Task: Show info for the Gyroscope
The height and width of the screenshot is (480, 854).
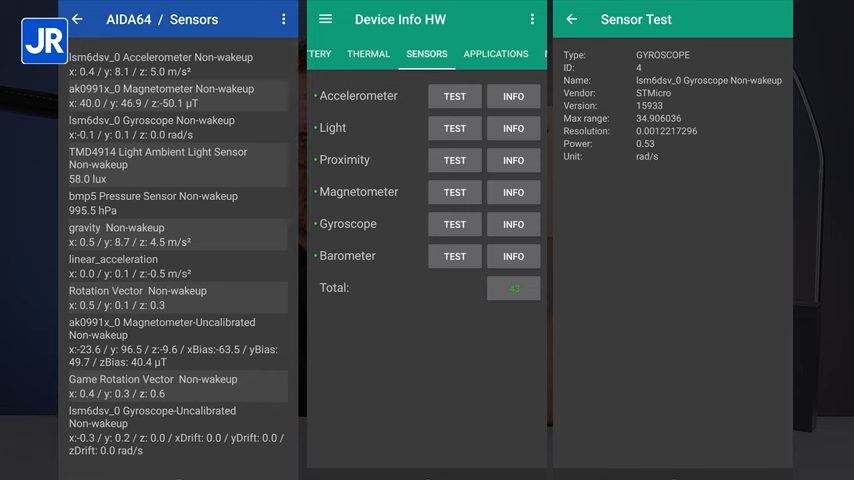Action: tap(514, 224)
